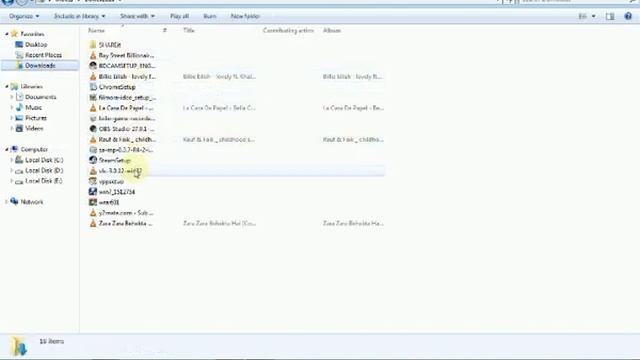Click the La Casa De Papel Title cell
This screenshot has height=360, width=640.
219,108
